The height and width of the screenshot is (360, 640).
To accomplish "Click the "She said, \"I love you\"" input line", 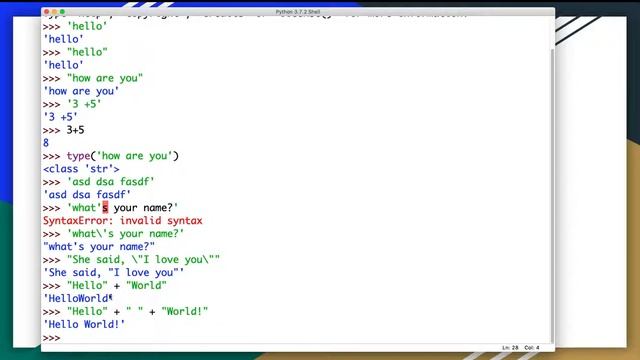I will click(x=143, y=260).
